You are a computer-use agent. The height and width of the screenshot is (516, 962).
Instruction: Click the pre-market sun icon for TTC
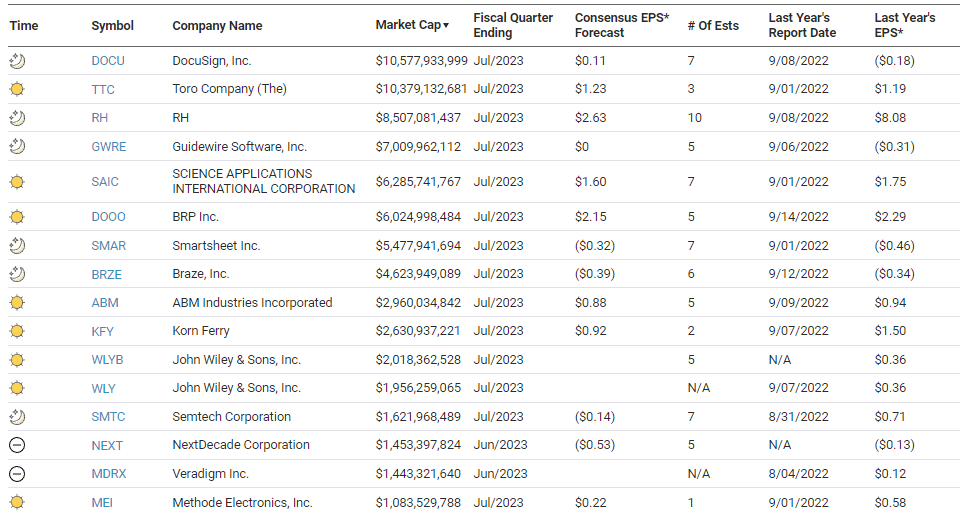click(x=17, y=89)
